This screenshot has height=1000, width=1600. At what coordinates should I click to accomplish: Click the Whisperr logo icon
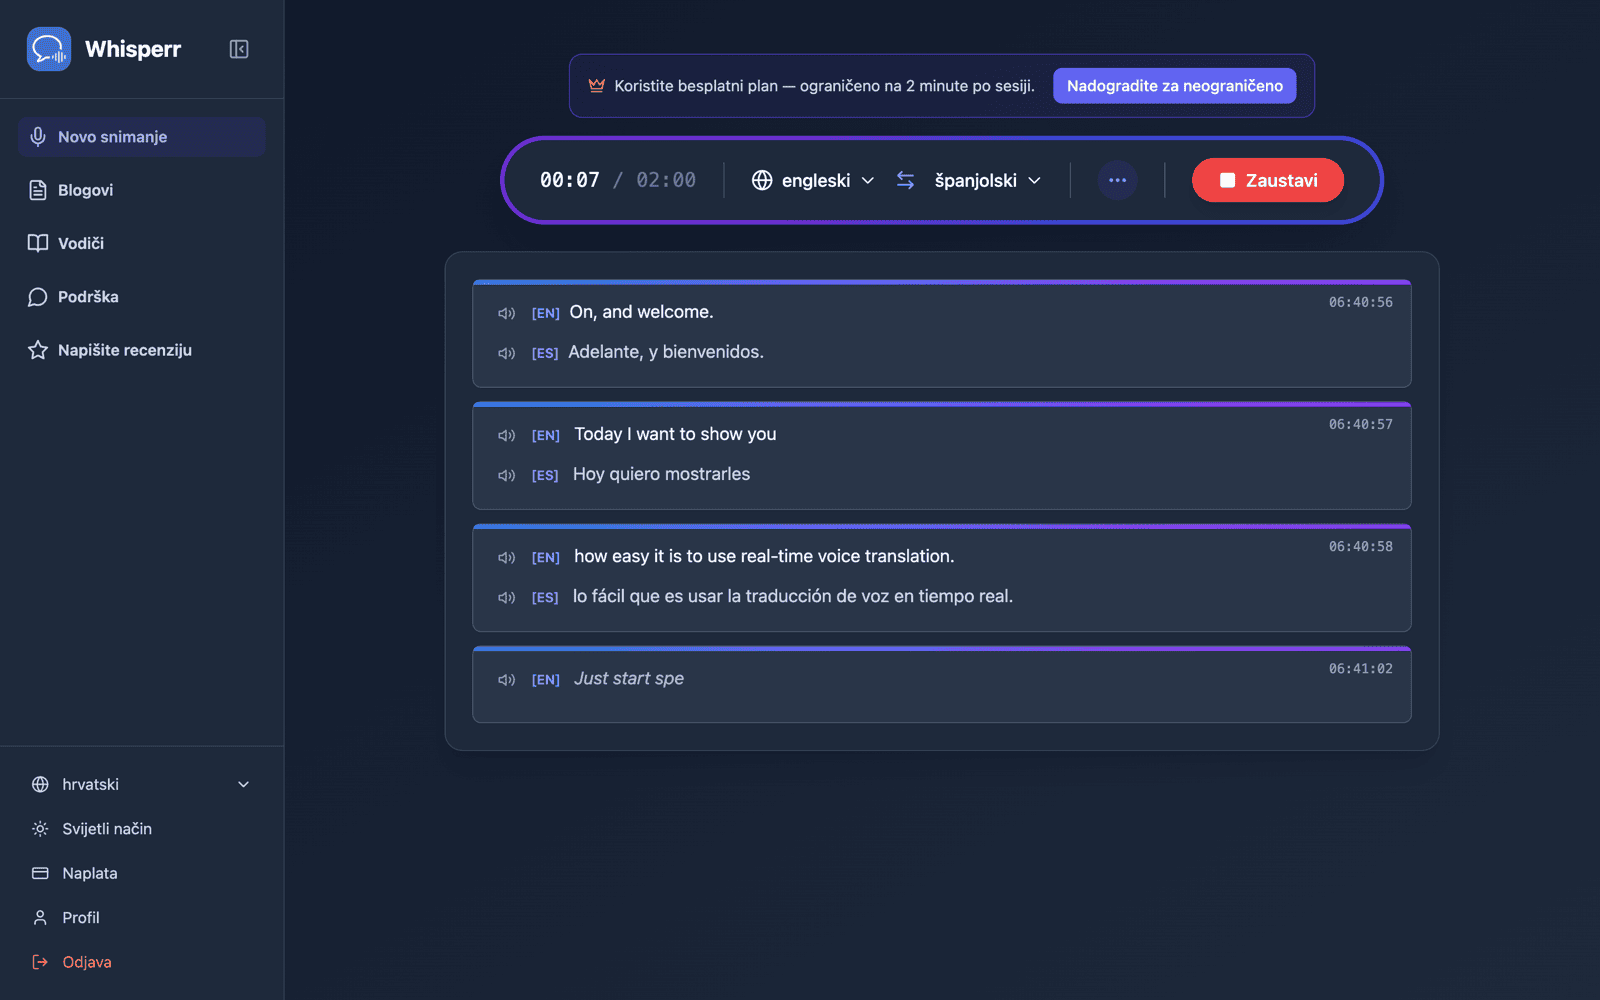49,49
